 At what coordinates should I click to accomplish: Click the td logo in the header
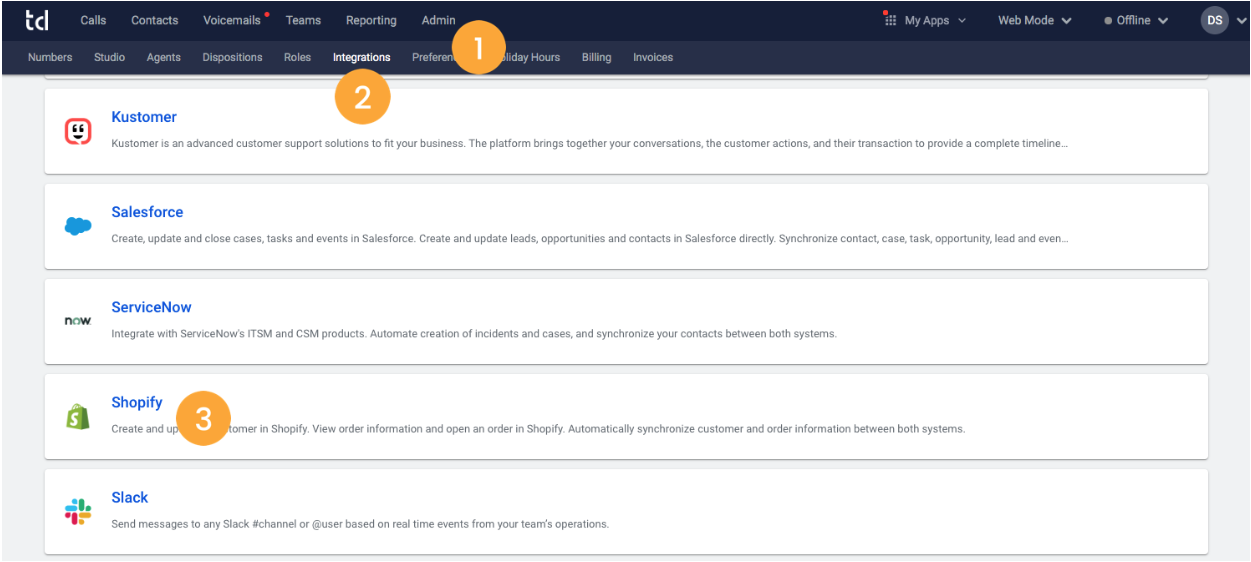pos(36,20)
